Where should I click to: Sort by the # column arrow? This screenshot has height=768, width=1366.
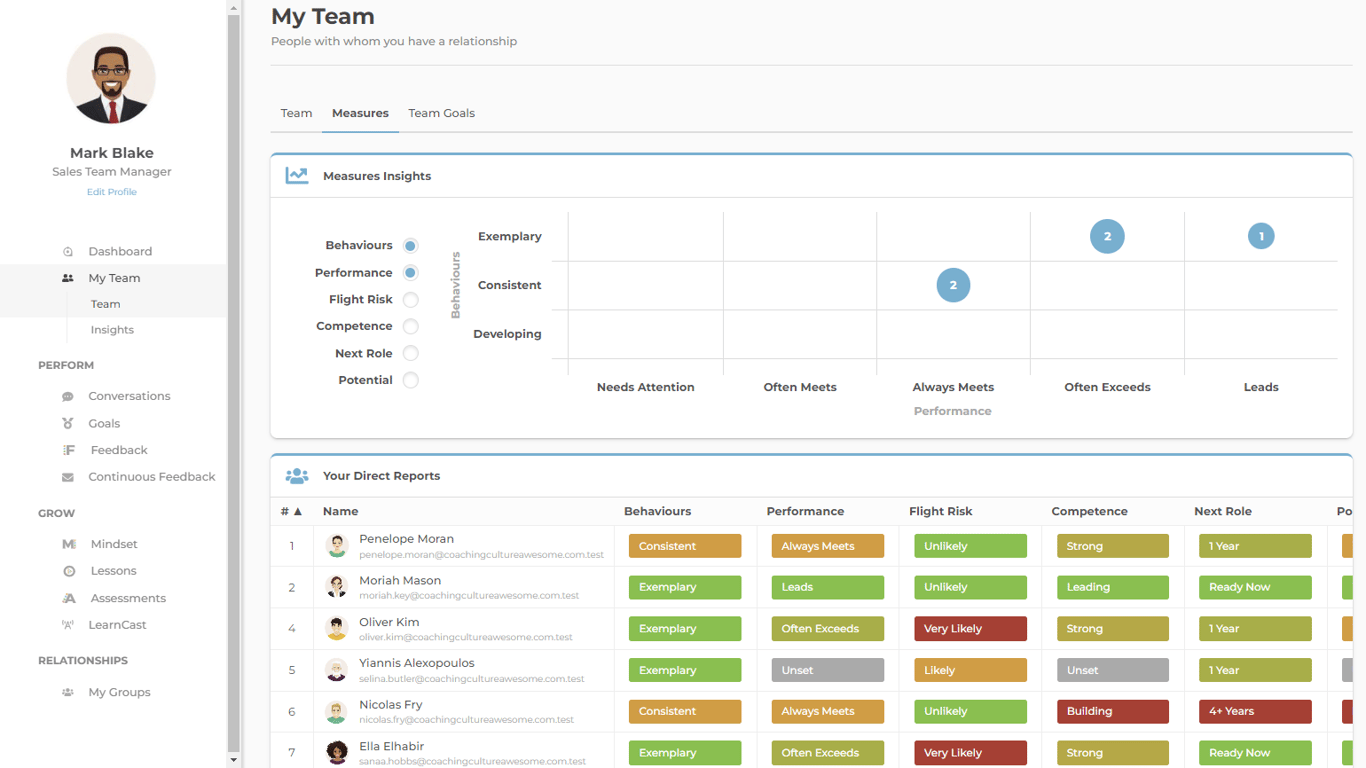[298, 512]
